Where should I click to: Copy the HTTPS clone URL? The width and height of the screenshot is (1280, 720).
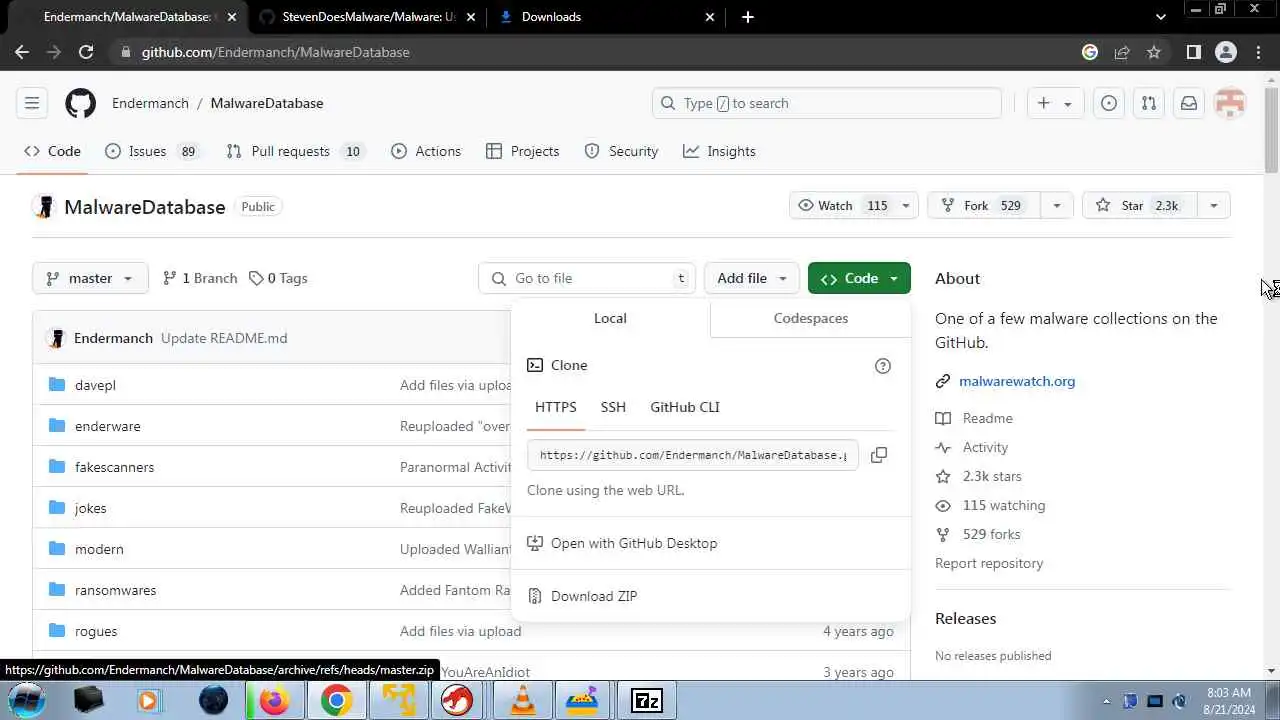[879, 455]
